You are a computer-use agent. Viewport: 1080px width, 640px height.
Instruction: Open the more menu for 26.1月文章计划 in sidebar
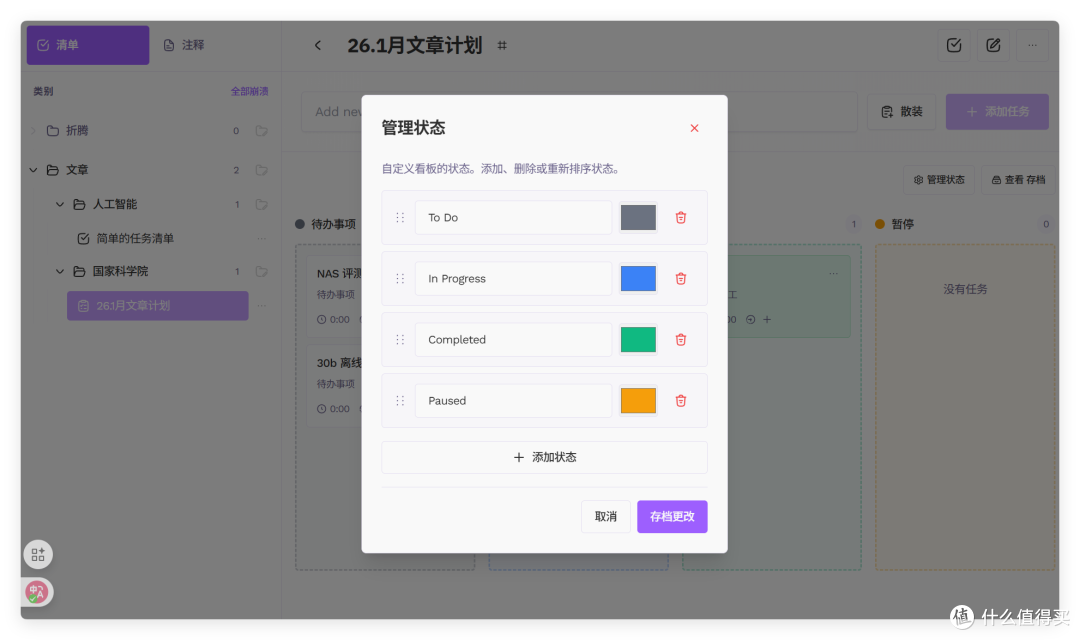(262, 306)
